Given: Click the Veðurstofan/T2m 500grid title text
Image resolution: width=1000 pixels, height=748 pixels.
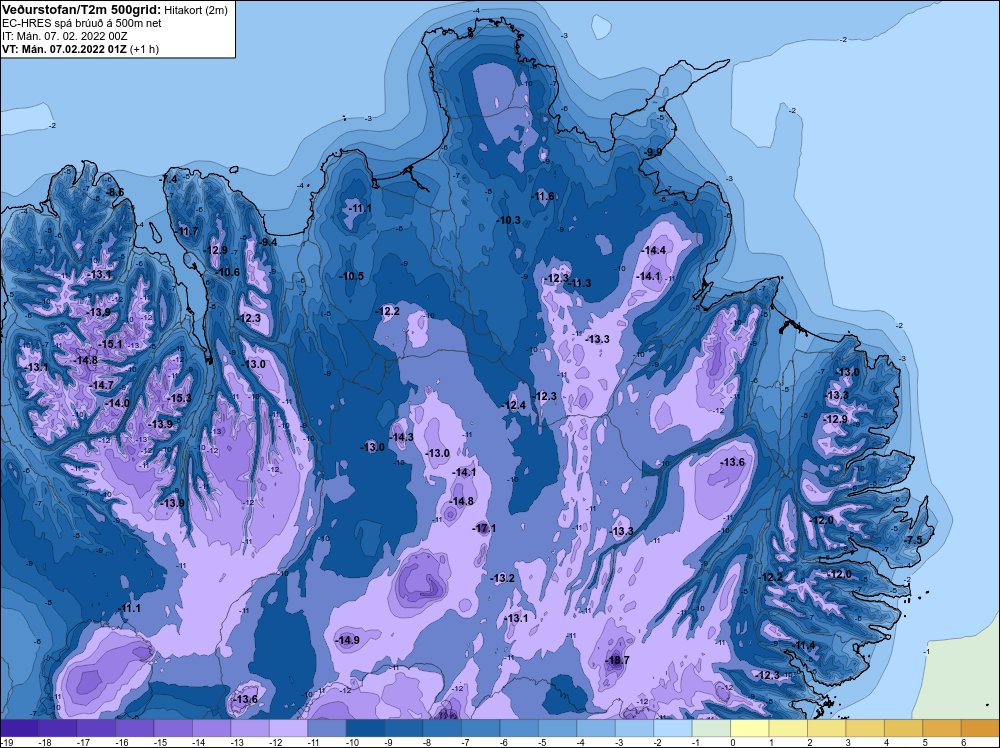Looking at the screenshot, I should (81, 9).
